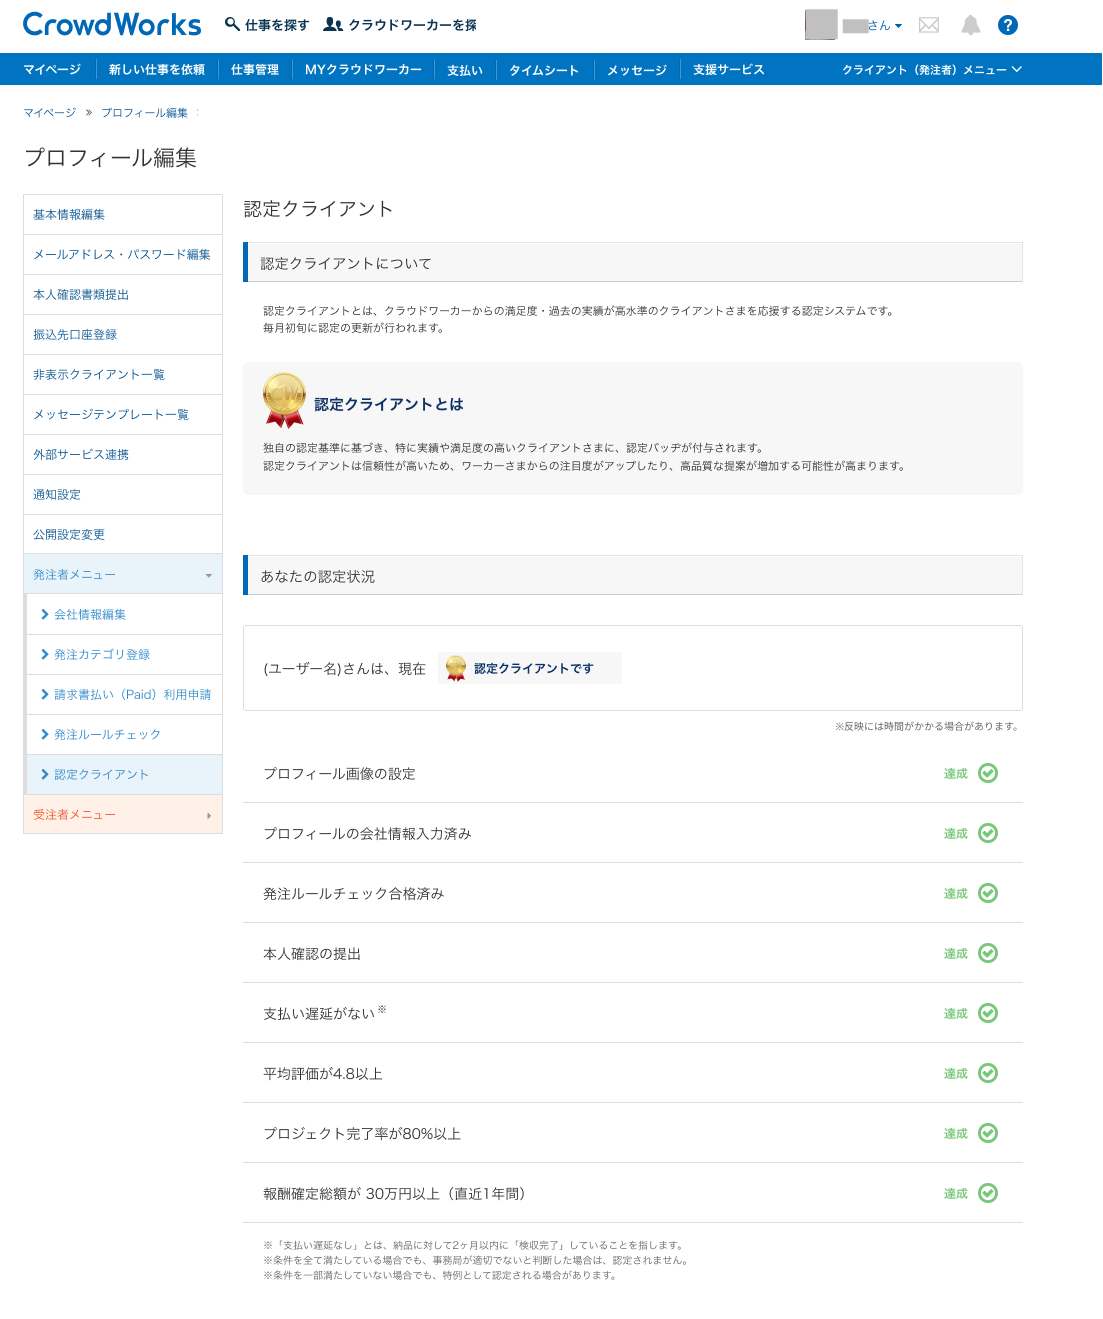
Task: Click the プロフィール画像の設定 green check icon
Action: 988,773
